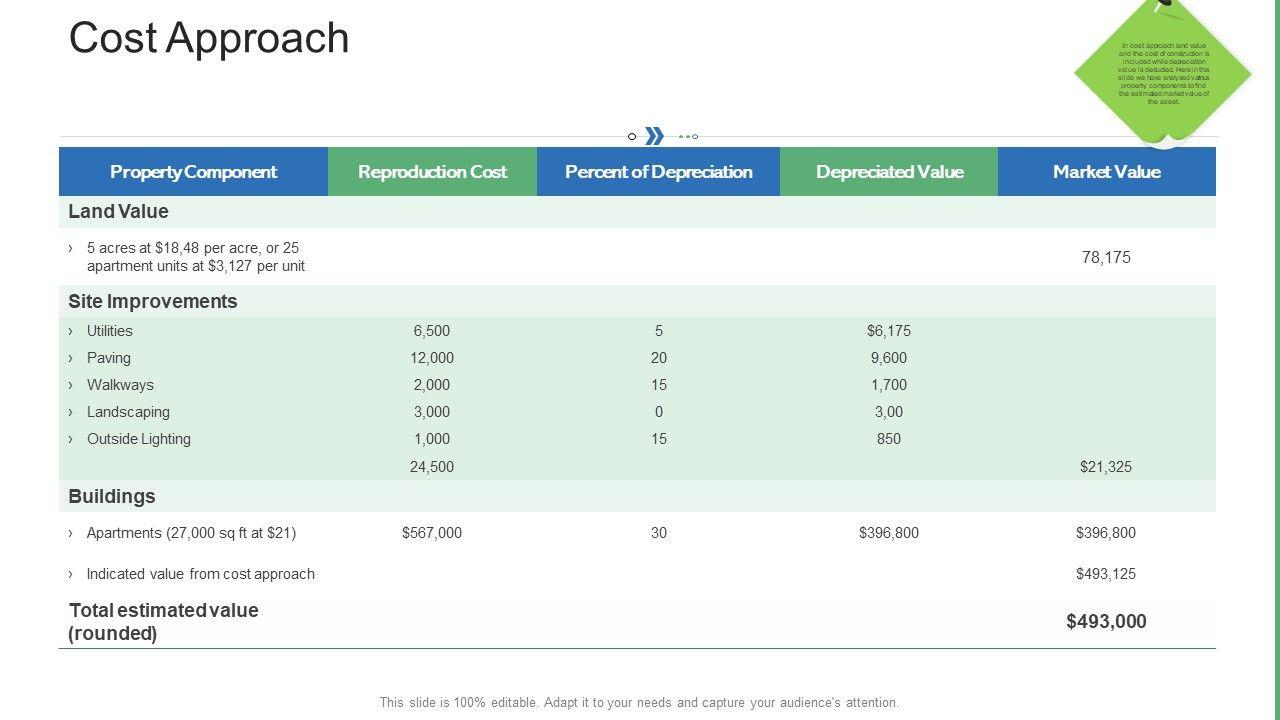This screenshot has width=1280, height=720.
Task: Click the Site Improvements section heading
Action: [153, 301]
